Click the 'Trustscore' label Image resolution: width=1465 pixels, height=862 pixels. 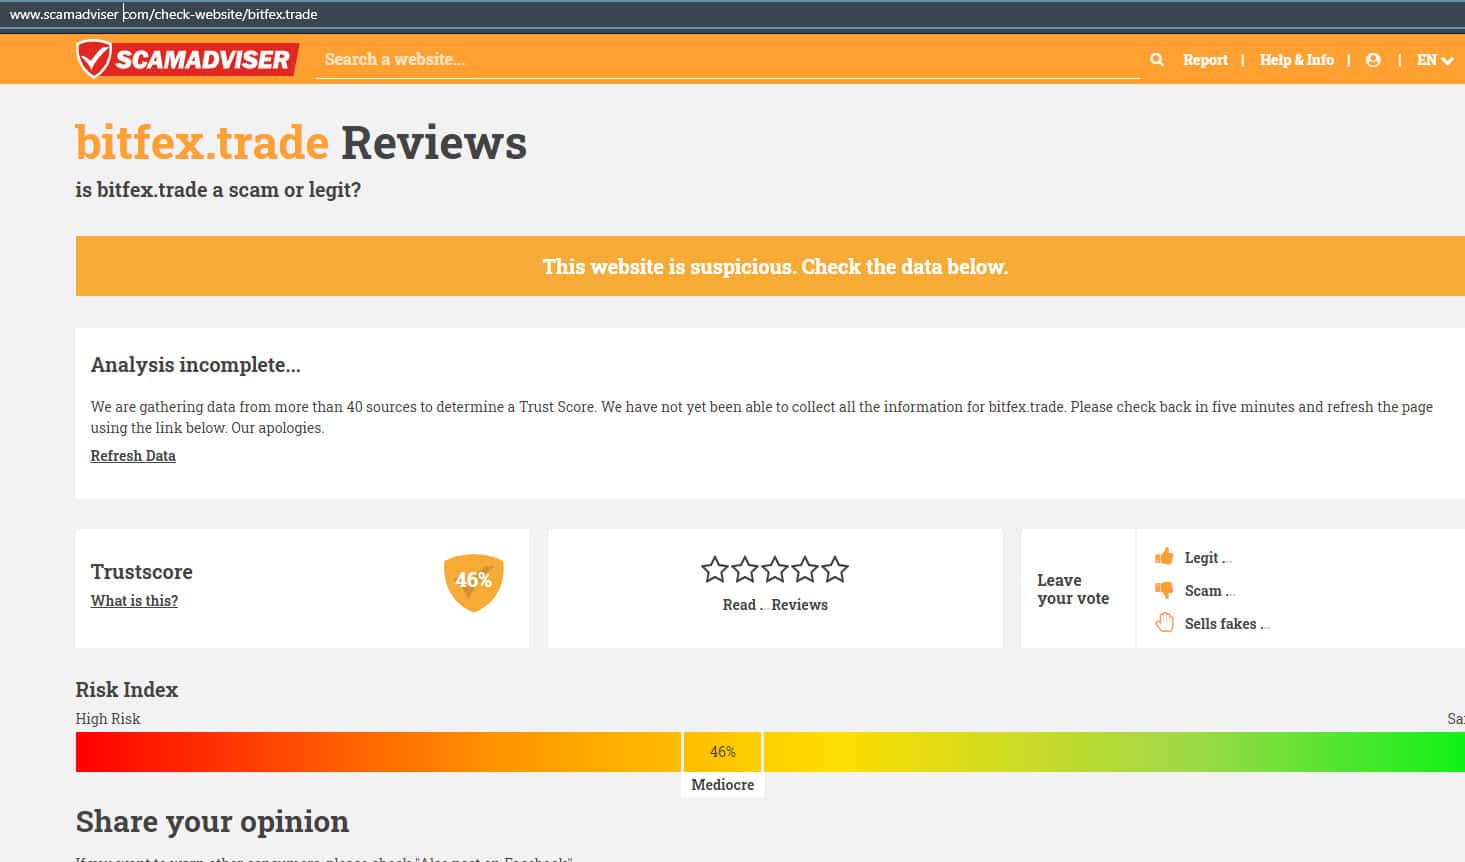point(142,572)
